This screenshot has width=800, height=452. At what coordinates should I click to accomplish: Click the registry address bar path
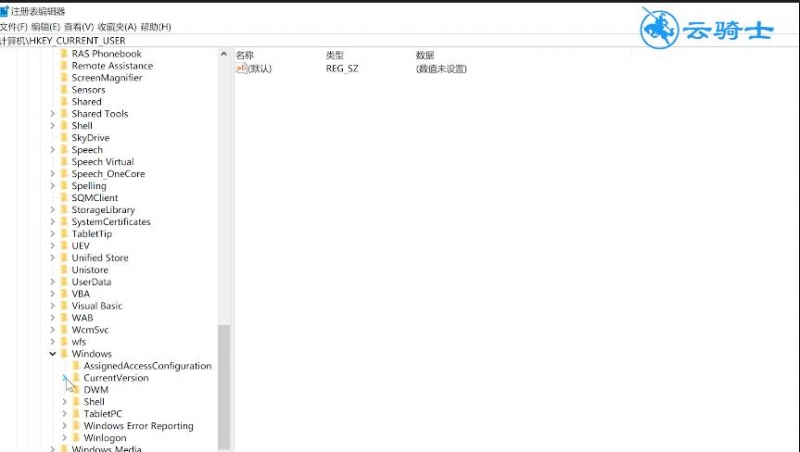point(63,41)
